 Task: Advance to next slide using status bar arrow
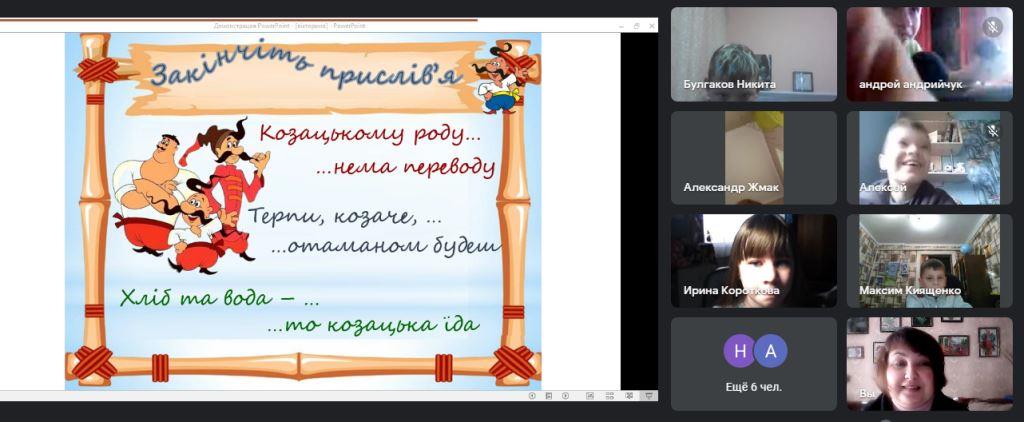coord(566,396)
